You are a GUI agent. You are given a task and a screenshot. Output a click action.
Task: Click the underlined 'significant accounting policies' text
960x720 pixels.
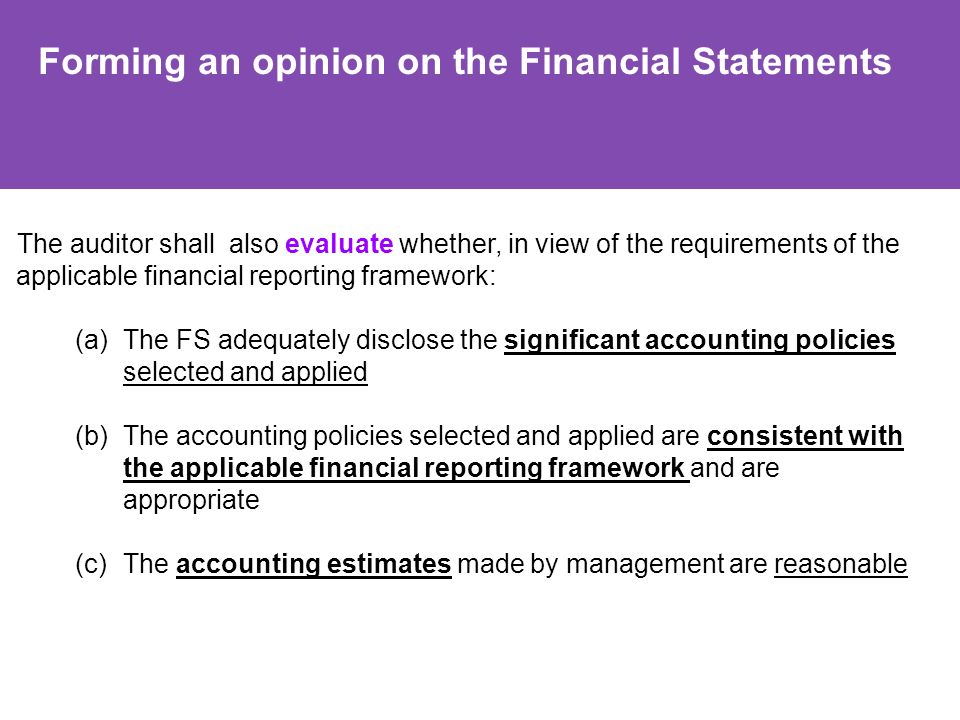[699, 340]
